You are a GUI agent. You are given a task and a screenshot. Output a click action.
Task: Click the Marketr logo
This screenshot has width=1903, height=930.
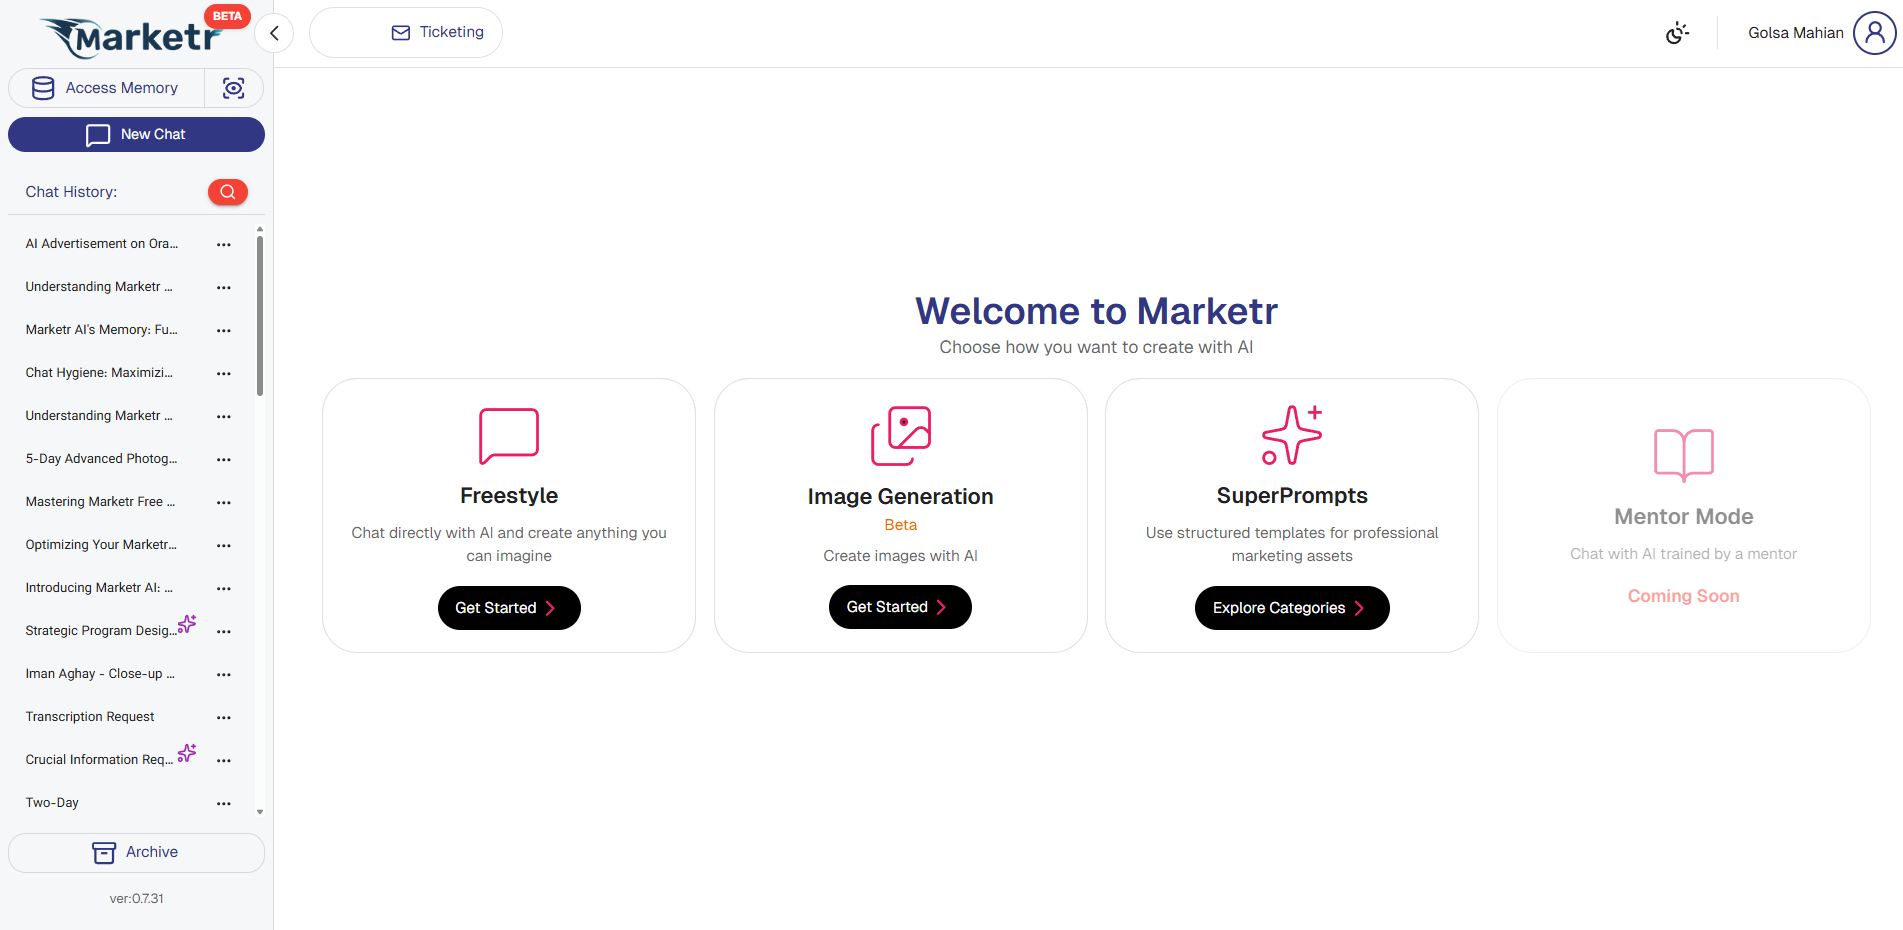point(131,38)
